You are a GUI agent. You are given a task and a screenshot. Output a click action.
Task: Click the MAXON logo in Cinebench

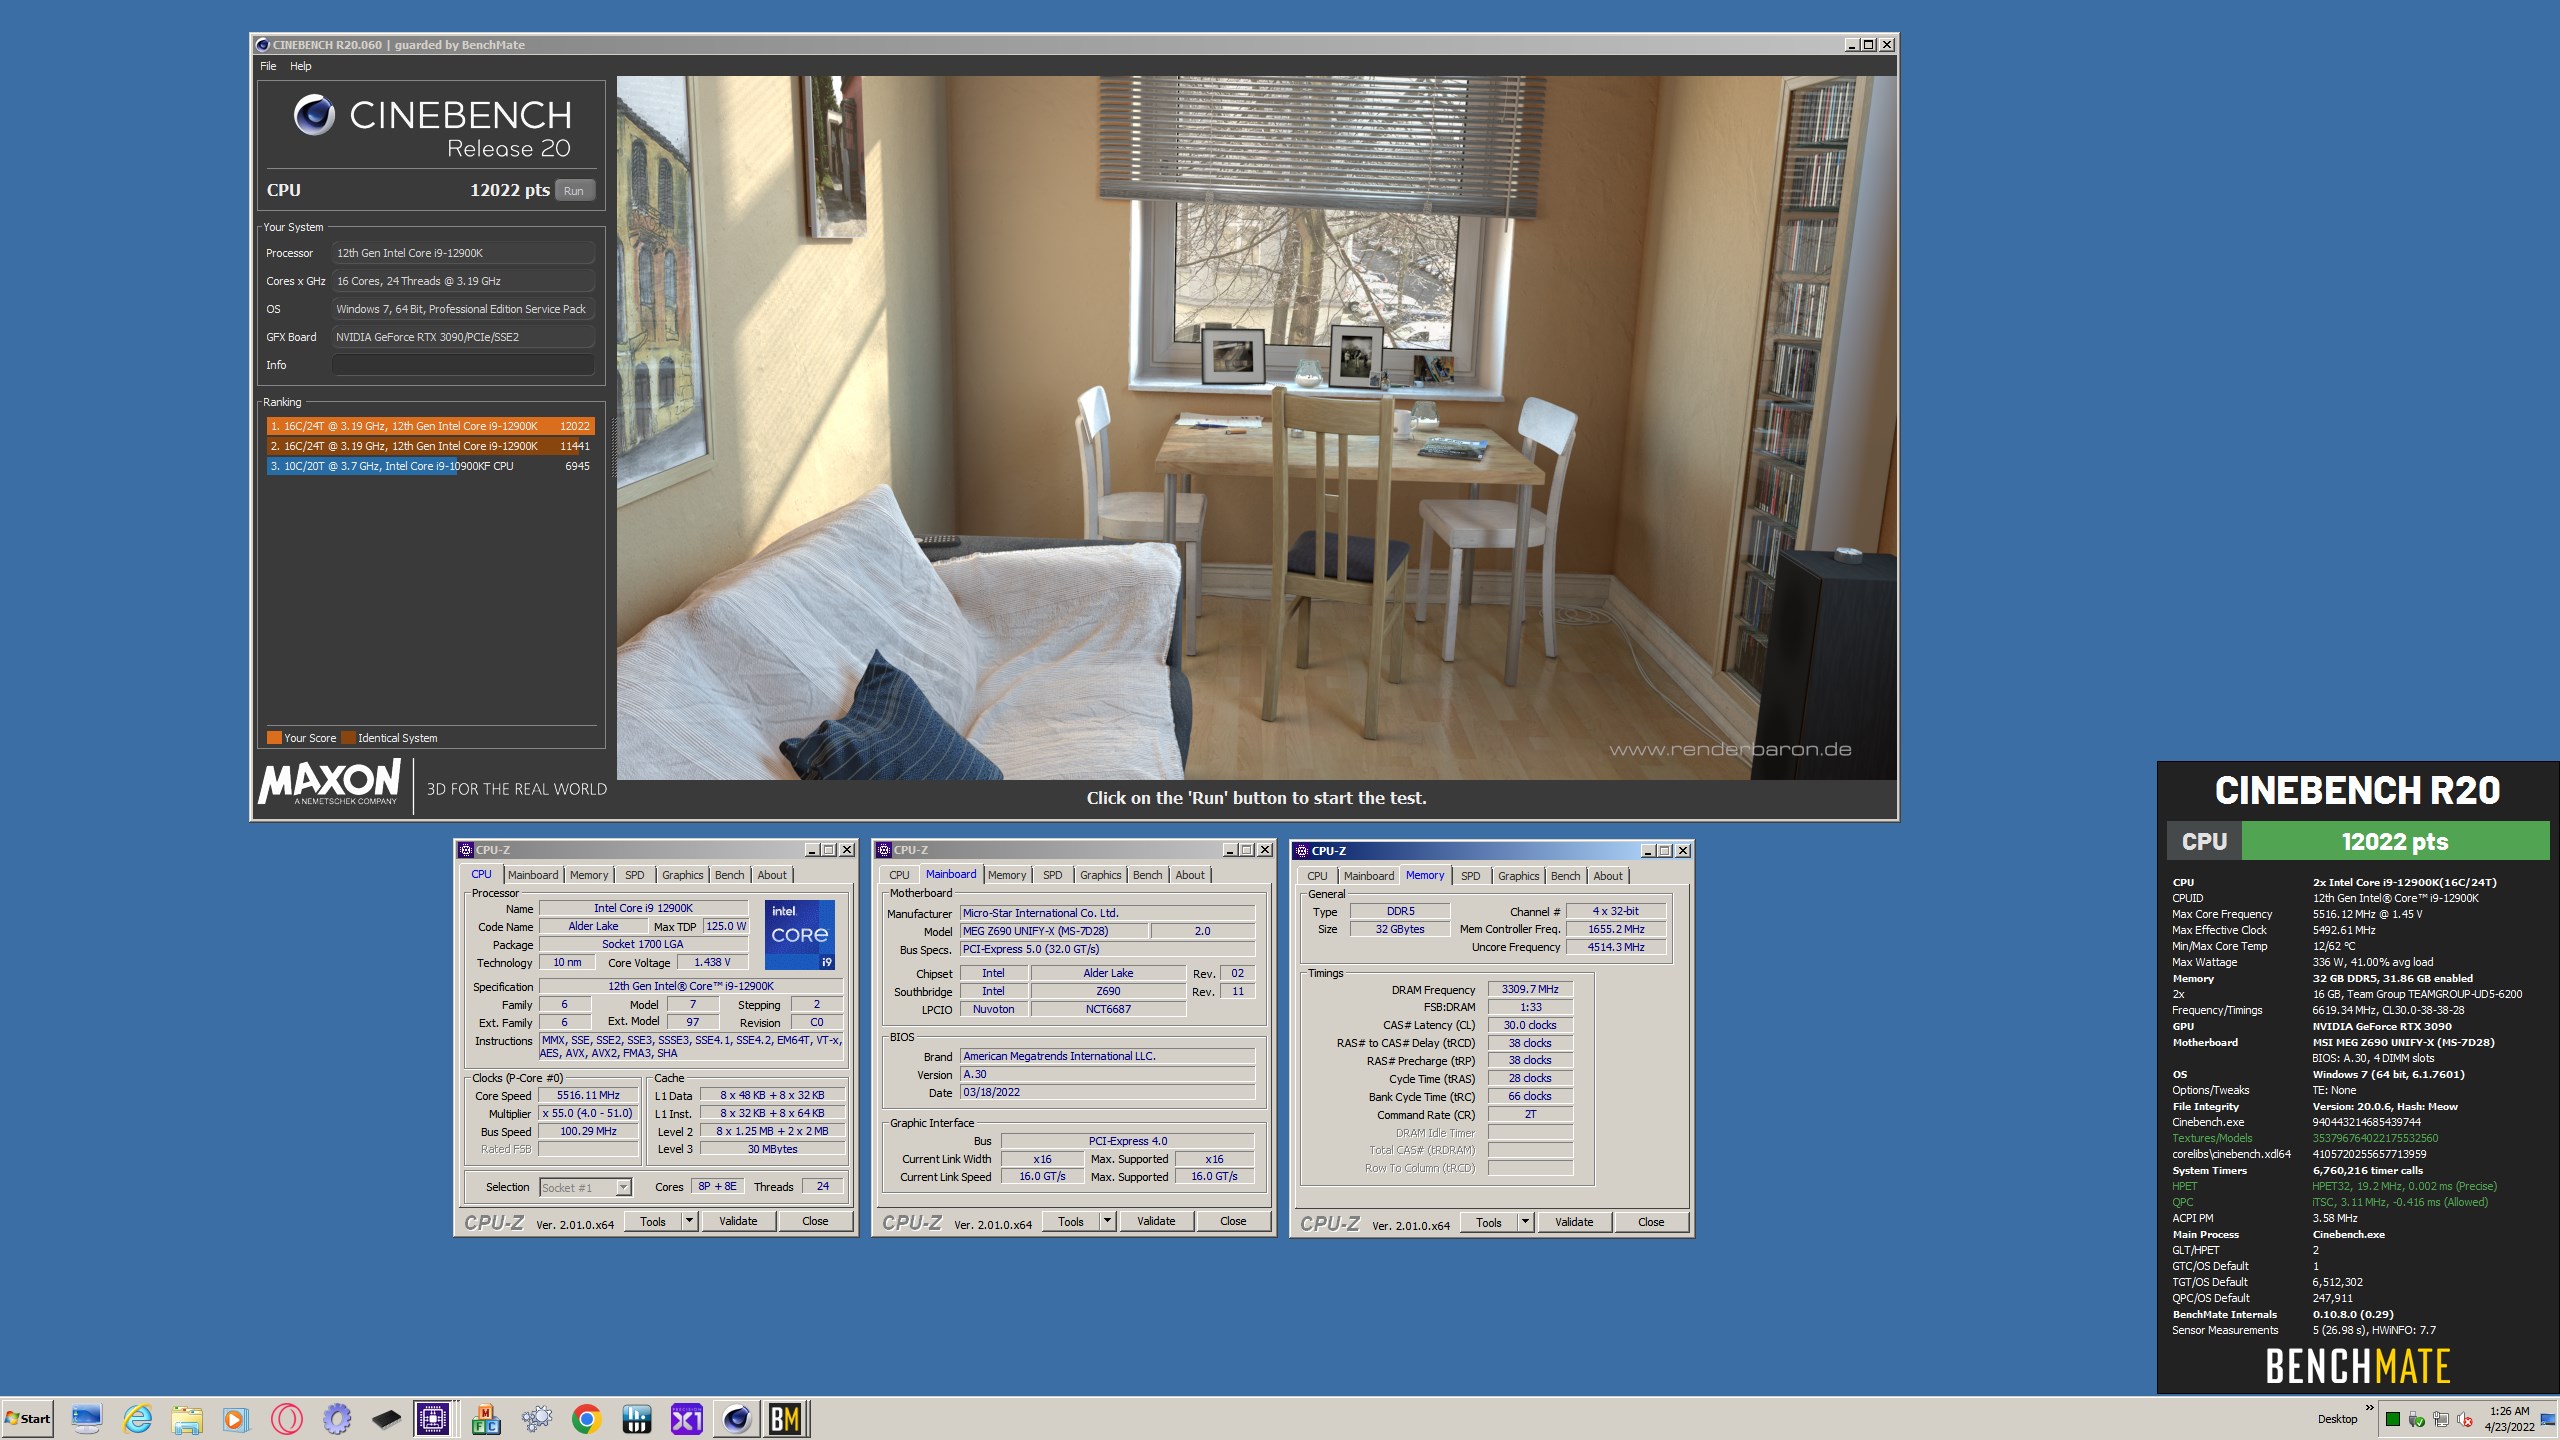click(329, 783)
